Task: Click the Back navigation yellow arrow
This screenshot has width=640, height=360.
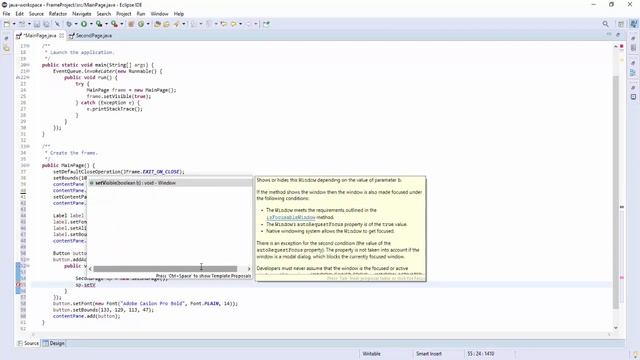Action: (x=233, y=24)
